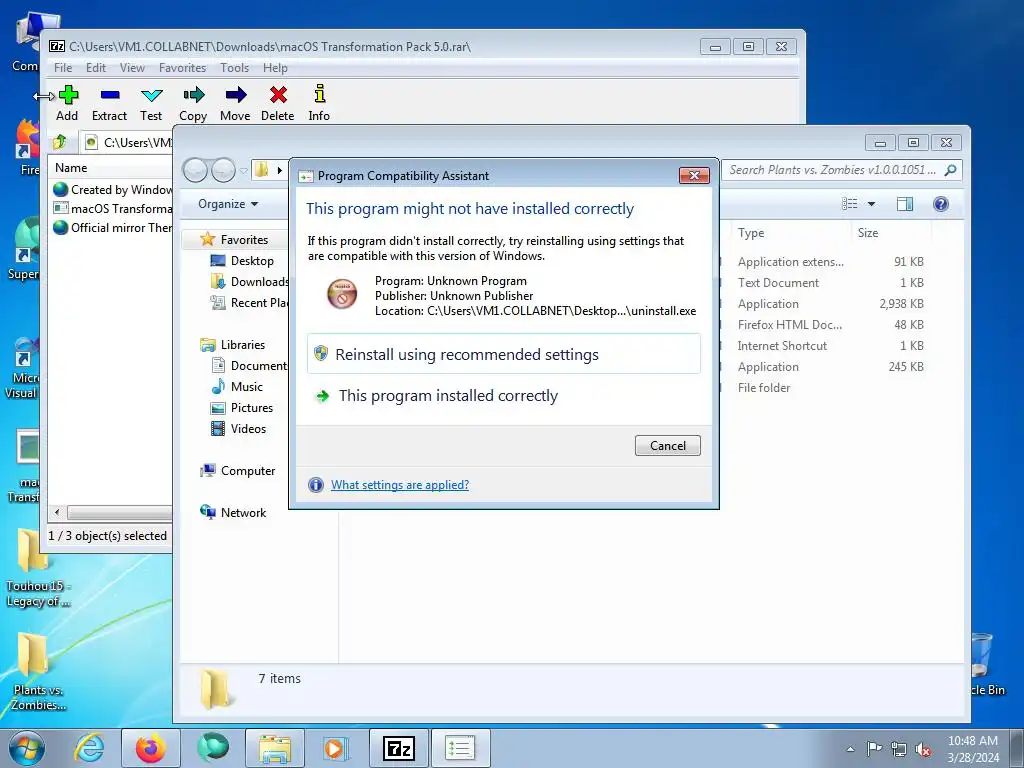Click the Explorer Back navigation button
The width and height of the screenshot is (1024, 768).
click(x=195, y=170)
